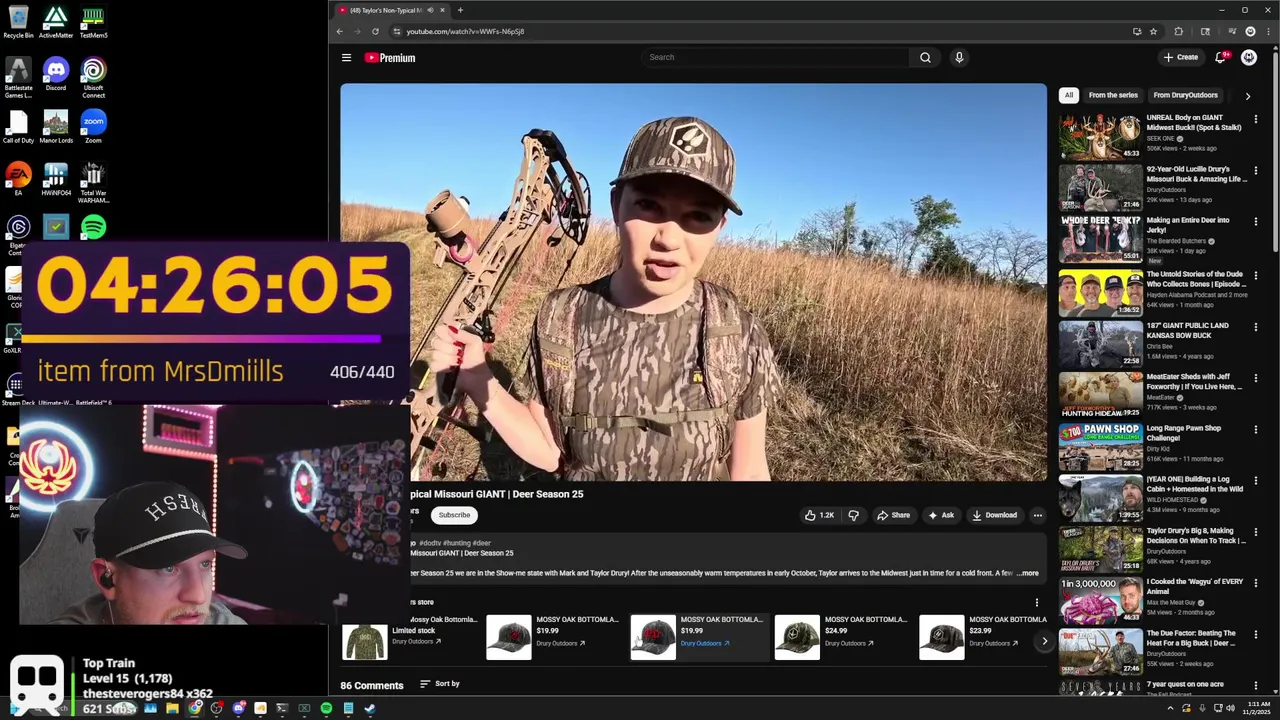This screenshot has width=1280, height=720.
Task: Open 187" GIANT PUBLIC LAND KANSAS BOW BUCK thumbnail
Action: coord(1100,344)
